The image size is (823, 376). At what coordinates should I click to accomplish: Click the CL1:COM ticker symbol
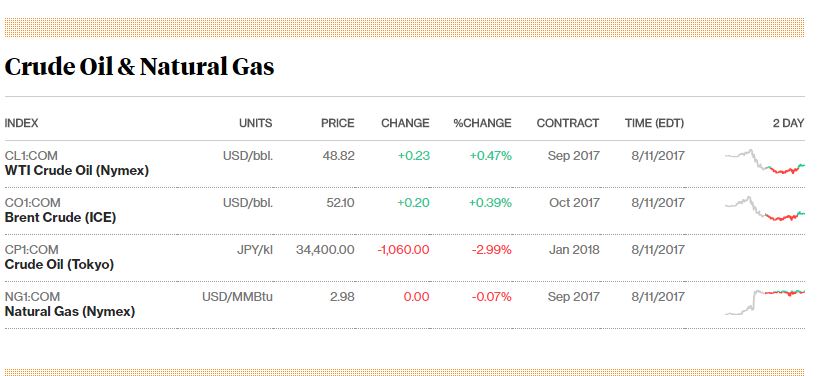pos(31,156)
